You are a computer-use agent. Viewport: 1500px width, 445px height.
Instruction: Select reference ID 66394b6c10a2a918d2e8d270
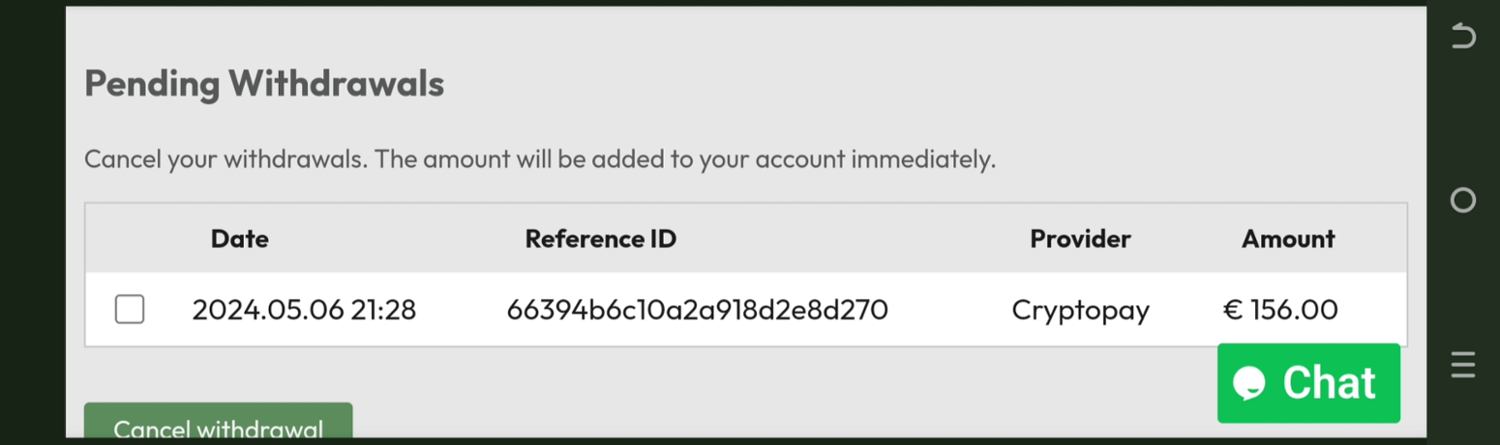pos(697,310)
